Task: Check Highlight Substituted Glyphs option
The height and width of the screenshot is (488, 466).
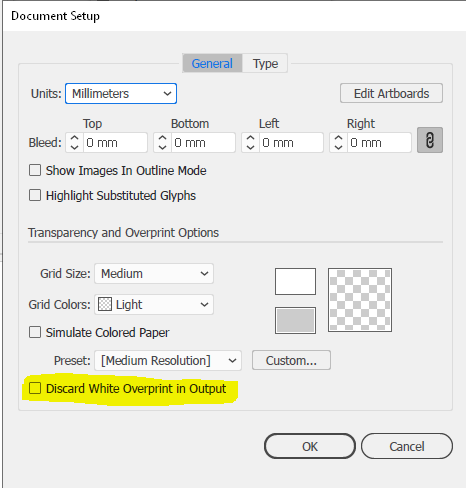Action: point(35,195)
